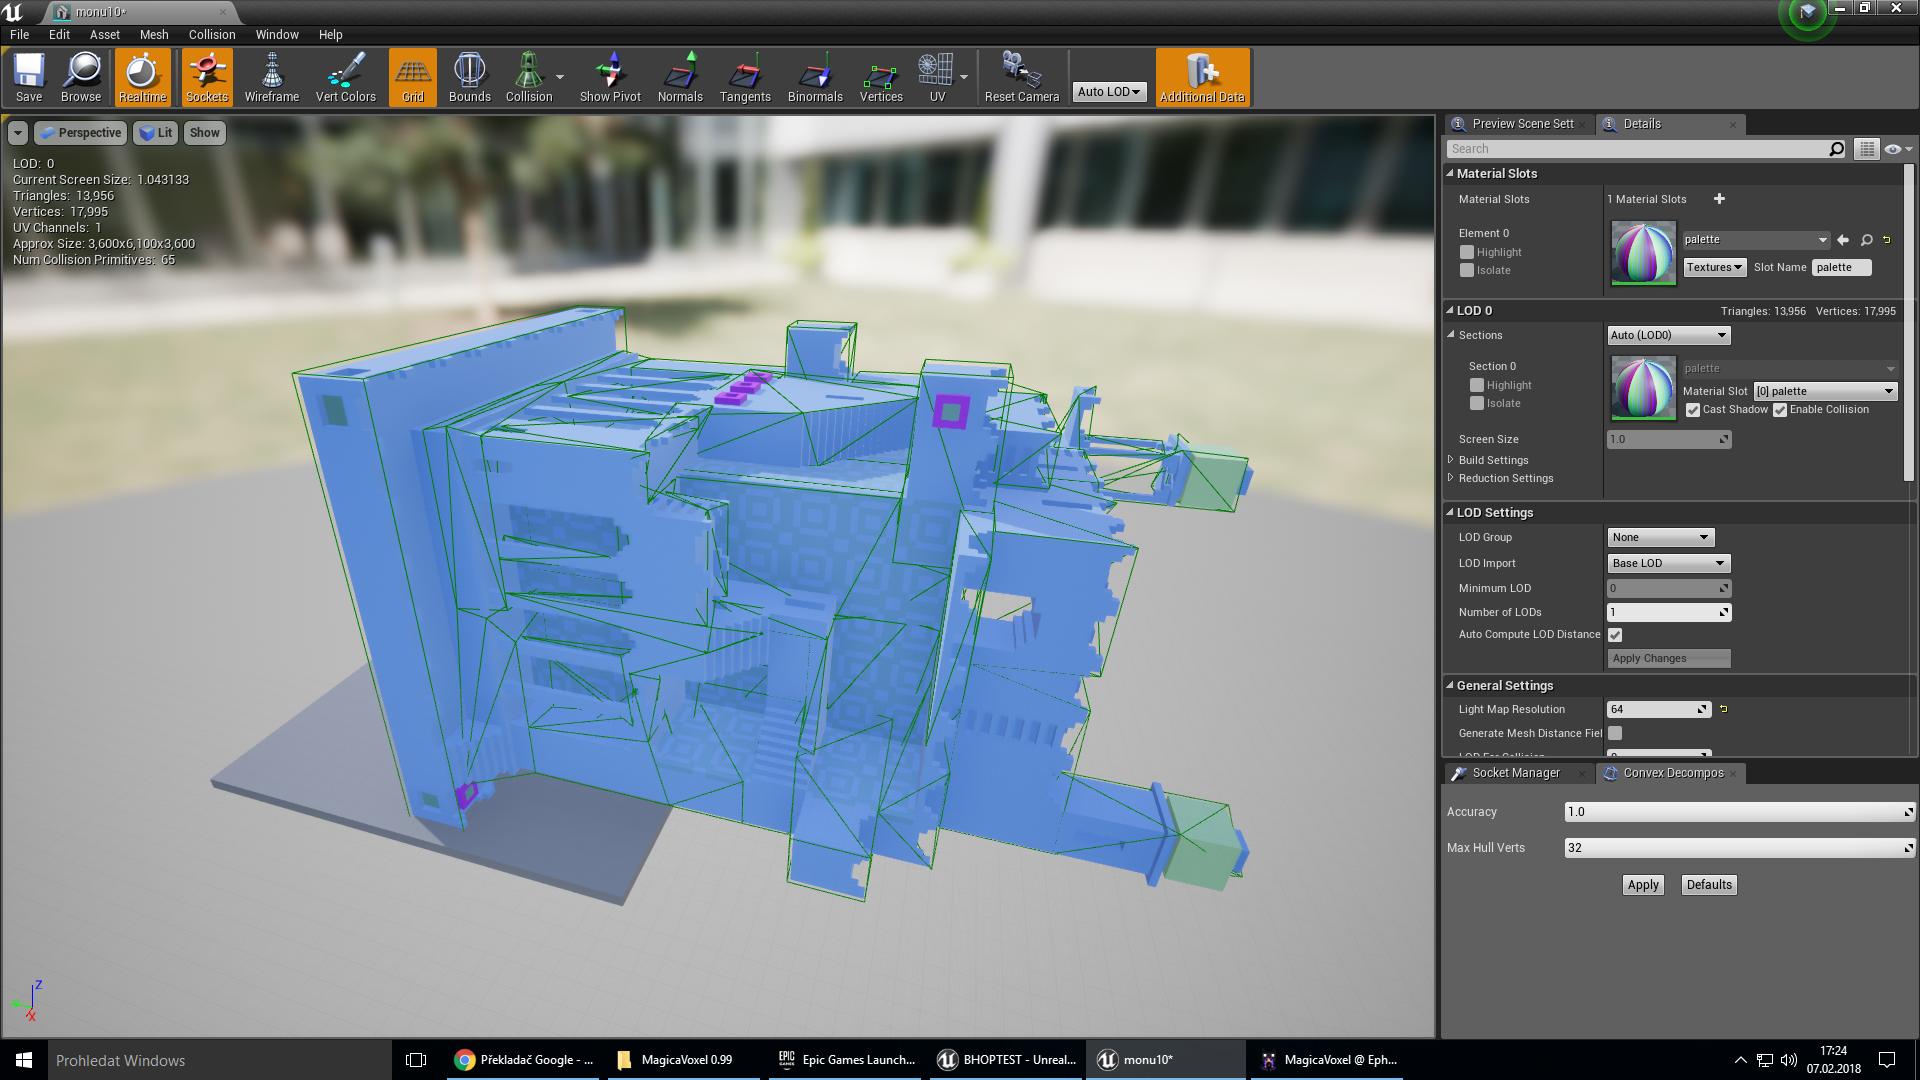The width and height of the screenshot is (1920, 1080).
Task: Click the Apply button
Action: (x=1642, y=885)
